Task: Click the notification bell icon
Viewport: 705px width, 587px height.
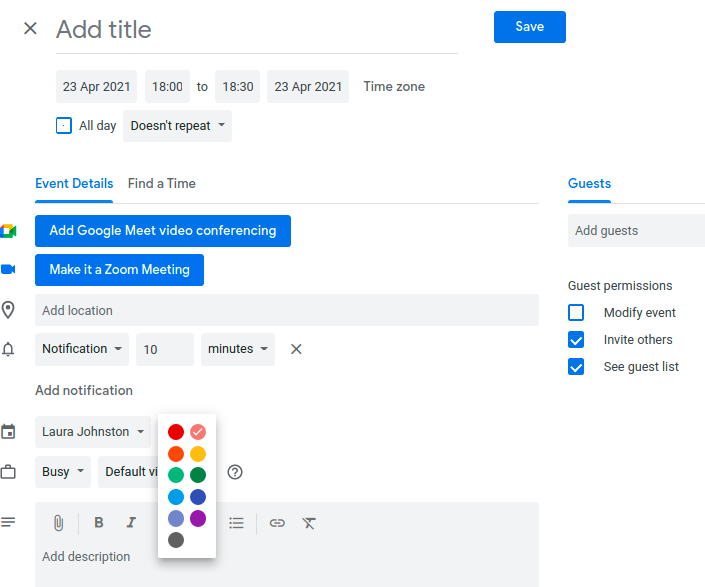Action: click(x=8, y=349)
